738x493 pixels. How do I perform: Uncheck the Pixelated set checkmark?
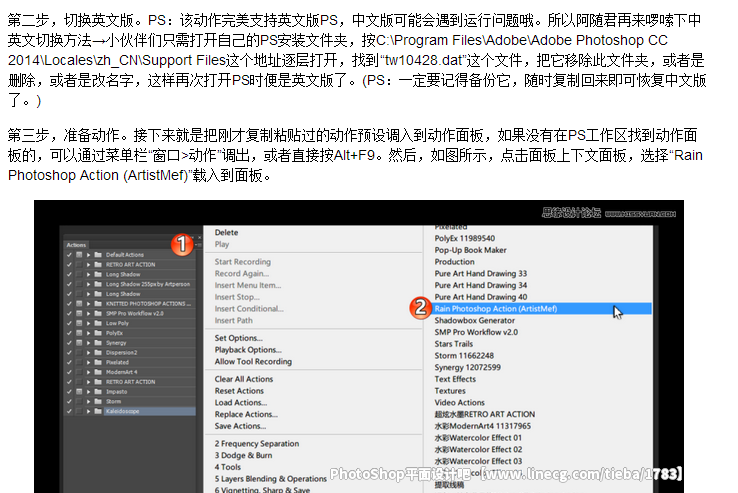pos(69,362)
